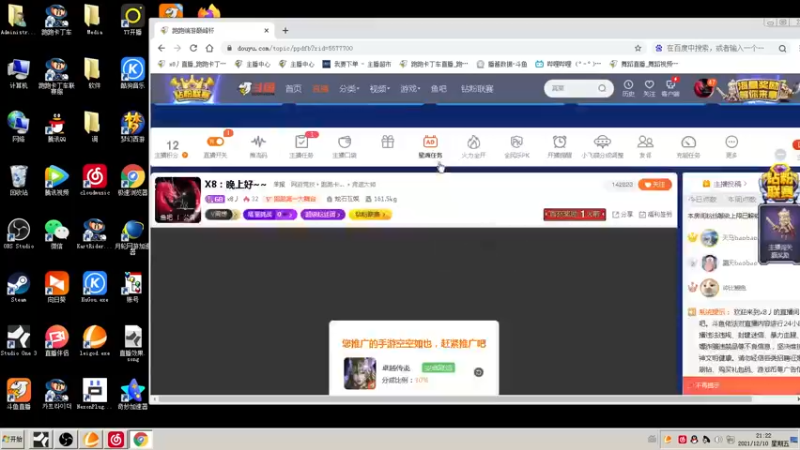
Task: Reload the page with refresh button
Action: pyautogui.click(x=193, y=48)
